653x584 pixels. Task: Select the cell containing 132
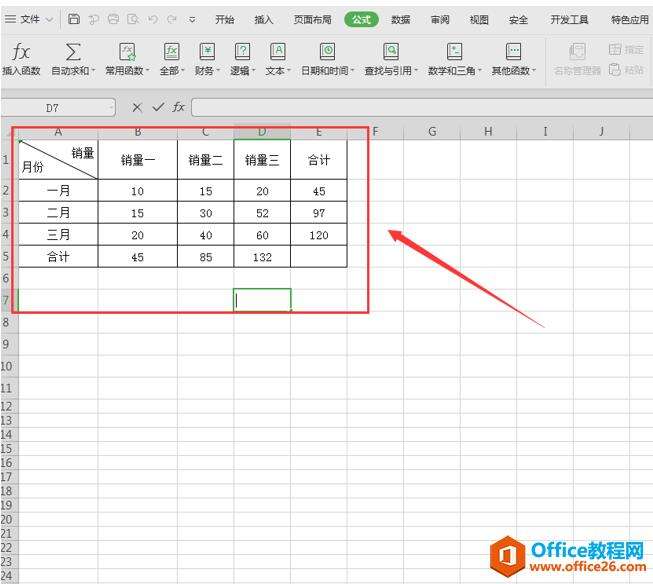[x=262, y=257]
